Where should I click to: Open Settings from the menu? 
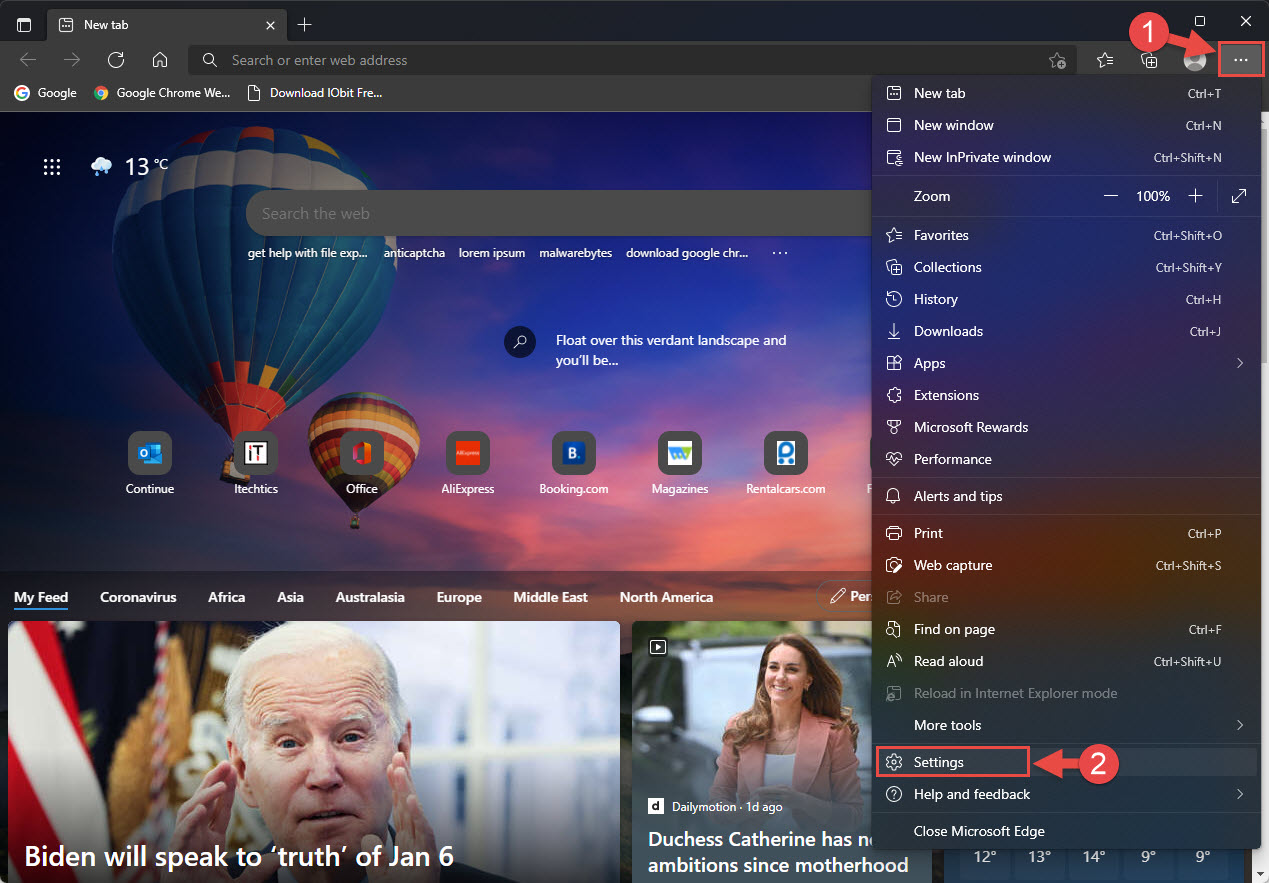(1066, 762)
